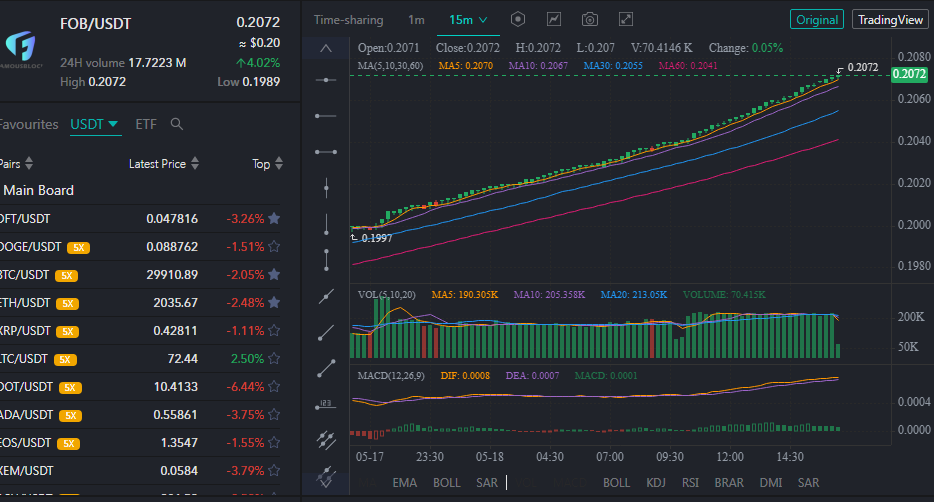The image size is (934, 502).
Task: Select the Time-sharing chart view
Action: pos(348,20)
